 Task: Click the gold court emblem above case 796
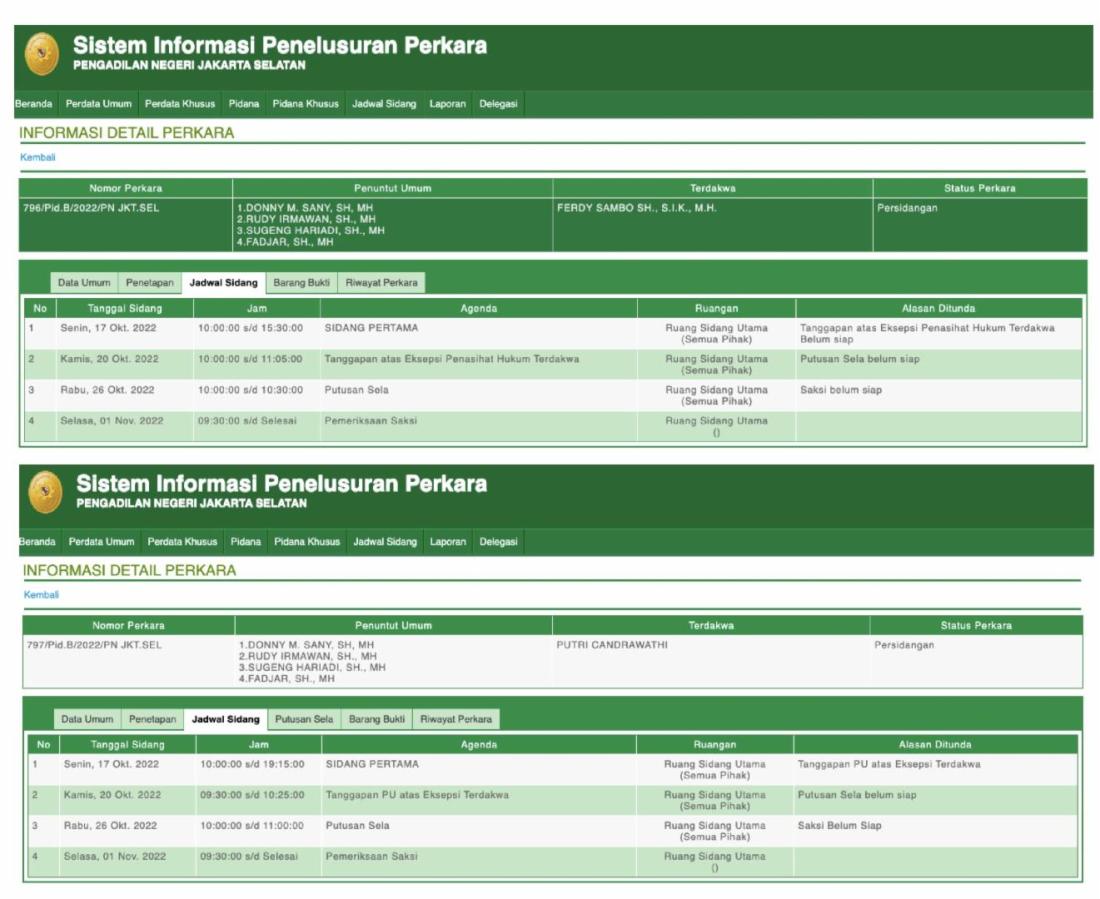(42, 54)
